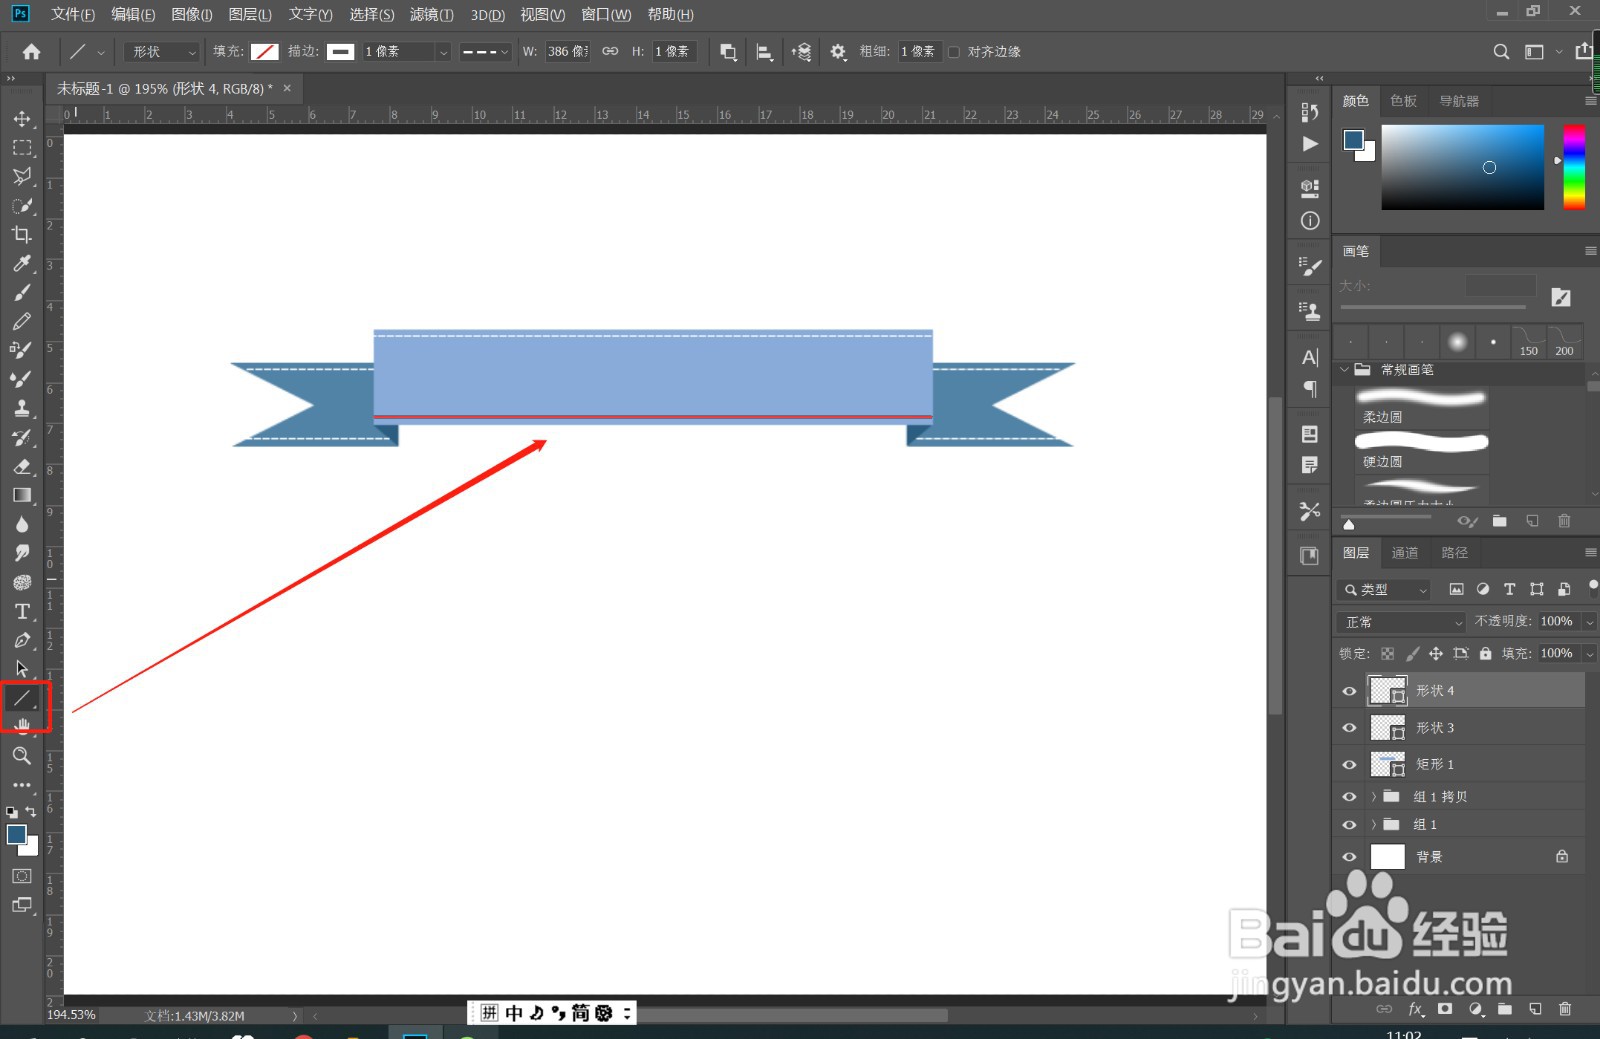Delete the selected layer with trash icon
The image size is (1600, 1039).
pos(1565,1009)
